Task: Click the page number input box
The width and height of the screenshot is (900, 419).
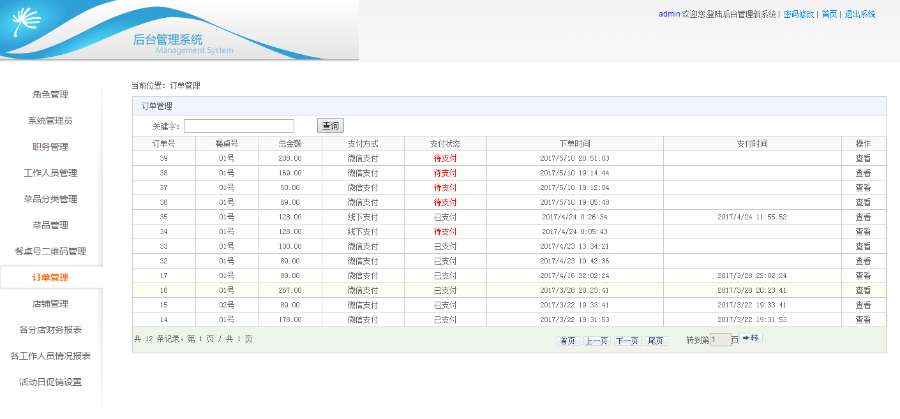Action: point(720,340)
